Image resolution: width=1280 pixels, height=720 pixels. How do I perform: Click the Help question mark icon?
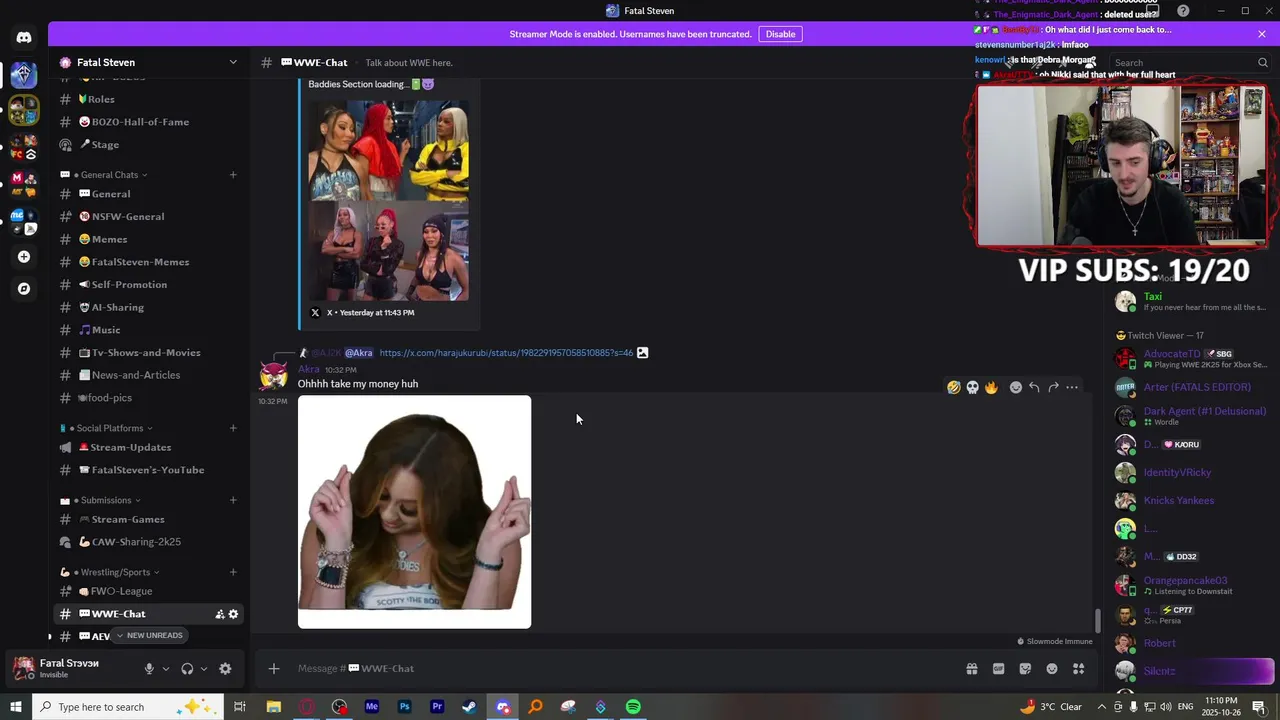click(1183, 11)
